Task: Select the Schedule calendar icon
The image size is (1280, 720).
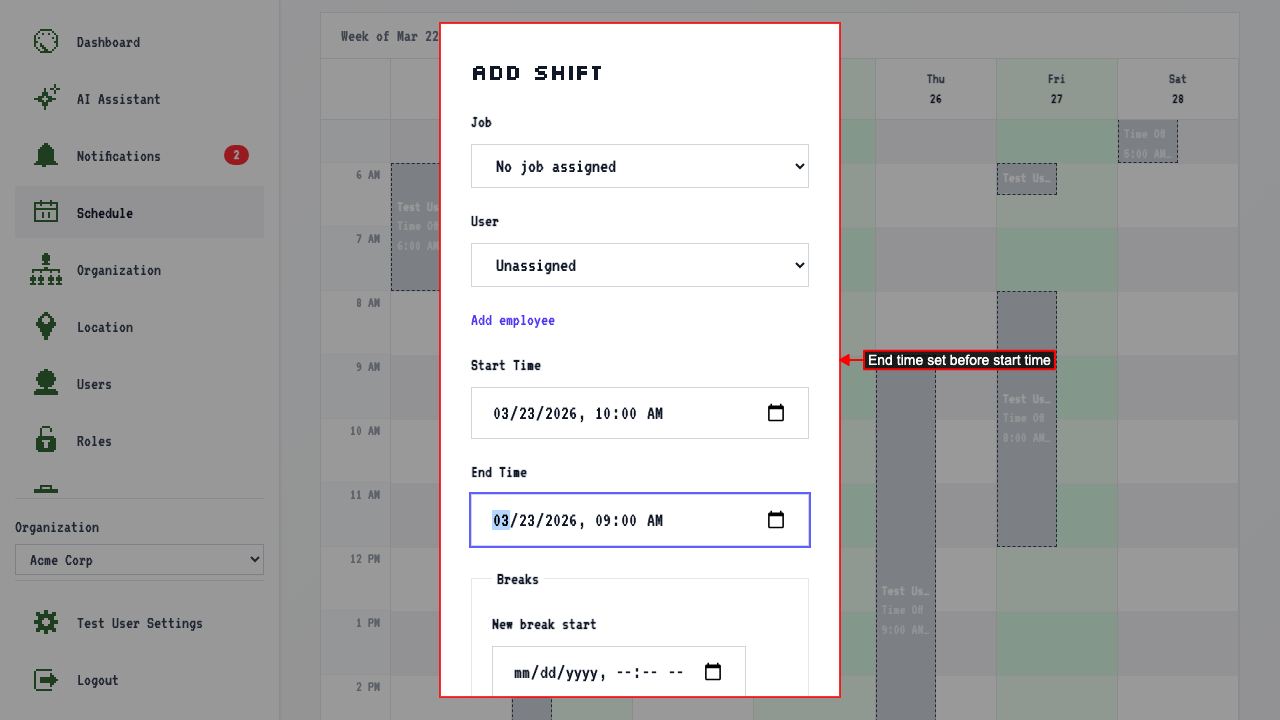Action: pos(46,212)
